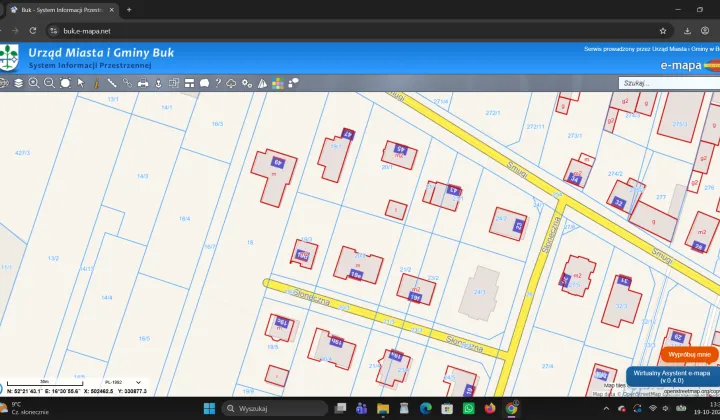
Task: Click the Wyszukaj taskbar search box
Action: (275, 408)
